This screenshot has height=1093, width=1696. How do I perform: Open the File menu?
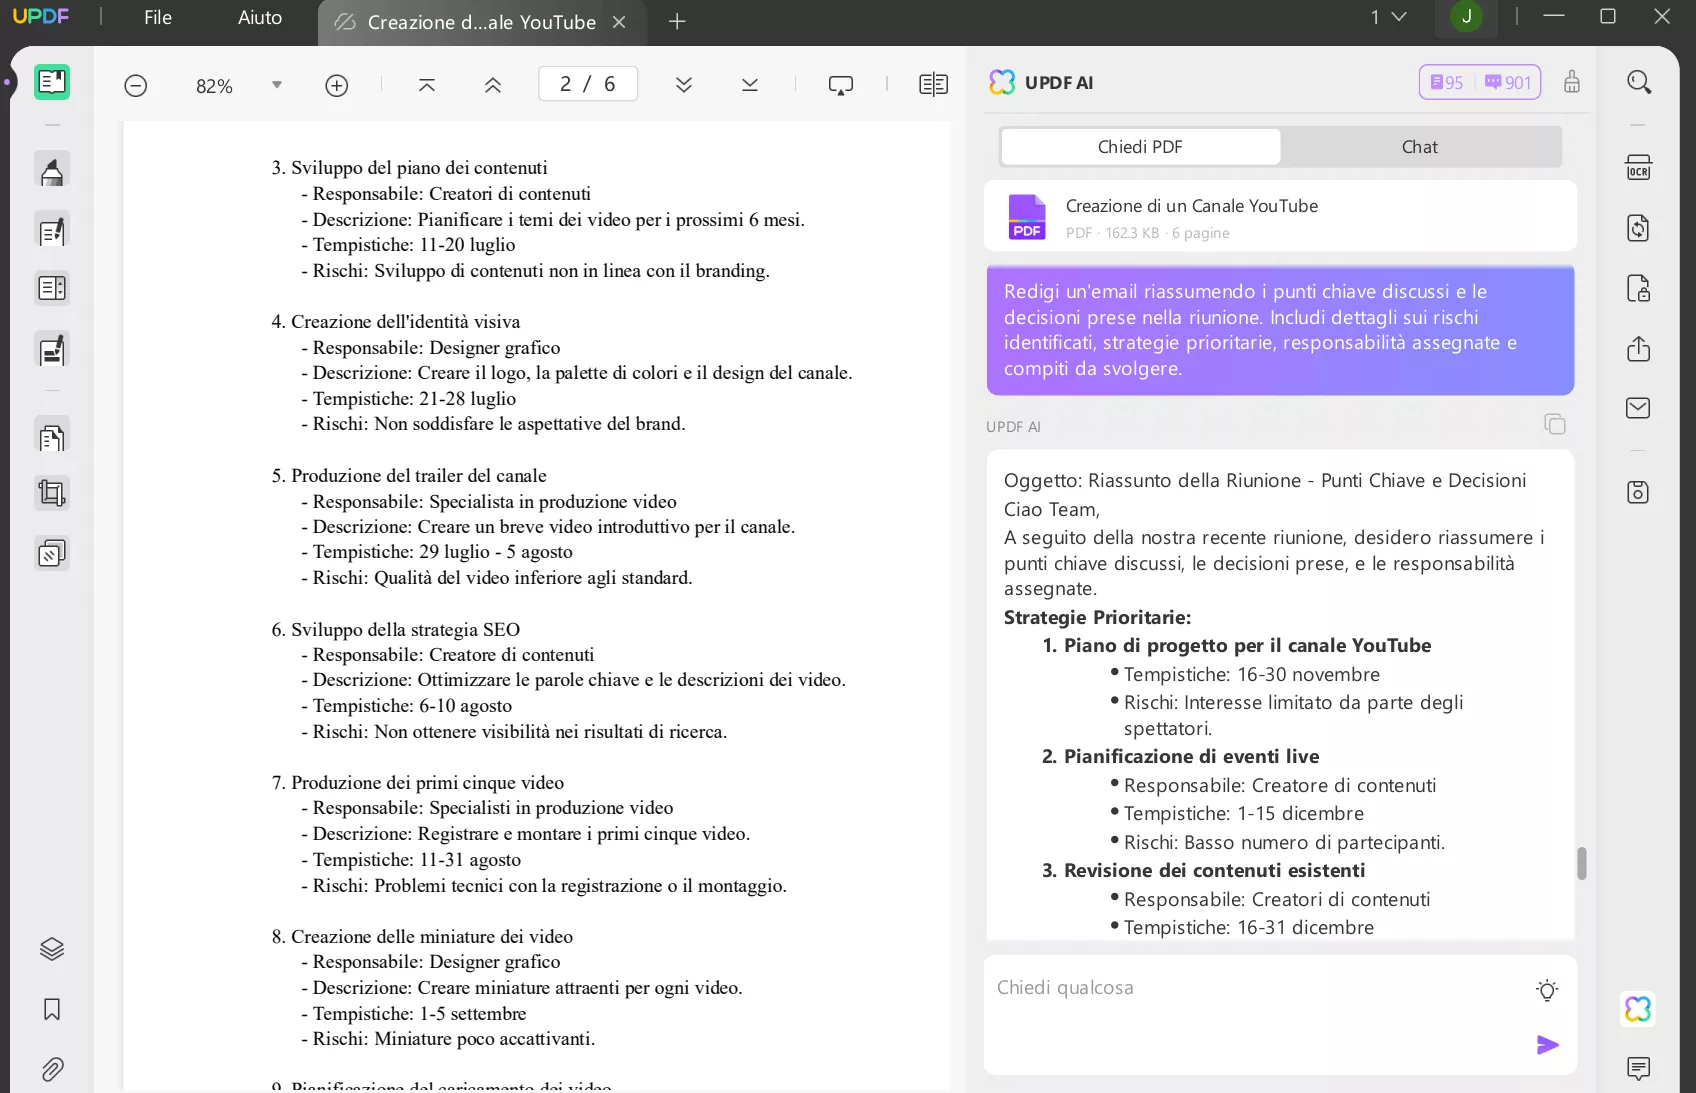pos(158,17)
